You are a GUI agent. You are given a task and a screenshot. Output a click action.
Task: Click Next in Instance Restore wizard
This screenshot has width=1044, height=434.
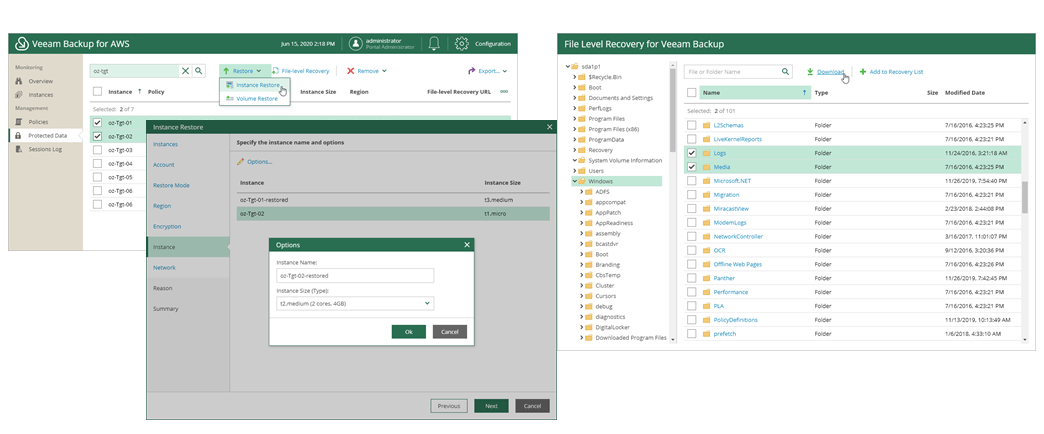pyautogui.click(x=491, y=406)
